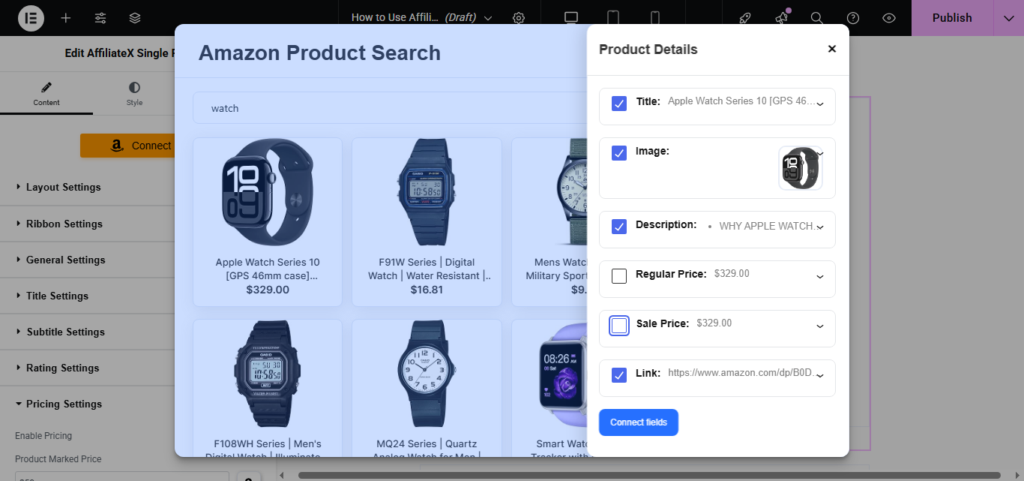
Task: Open the Structure layers icon
Action: 135,18
